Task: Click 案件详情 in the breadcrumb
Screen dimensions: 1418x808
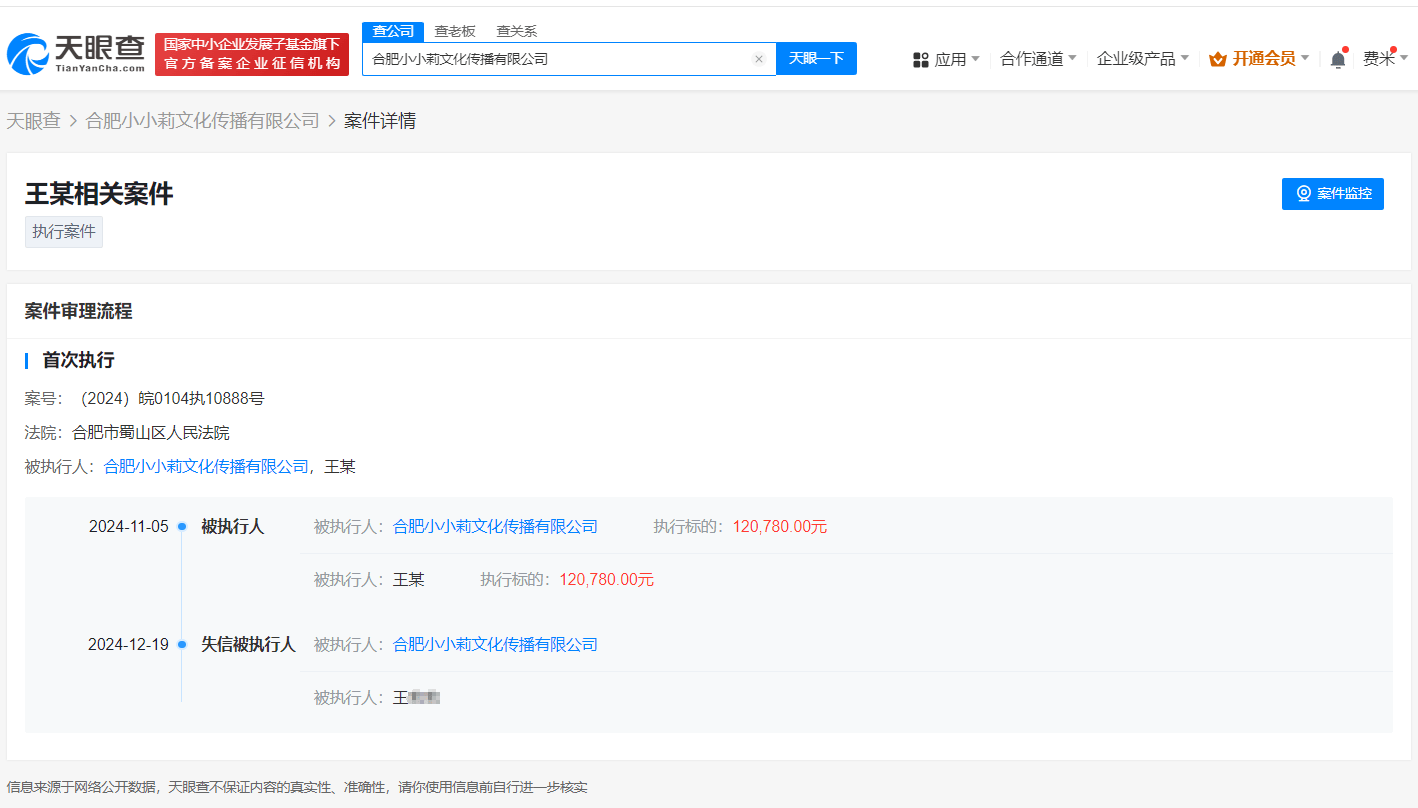Action: pos(380,121)
